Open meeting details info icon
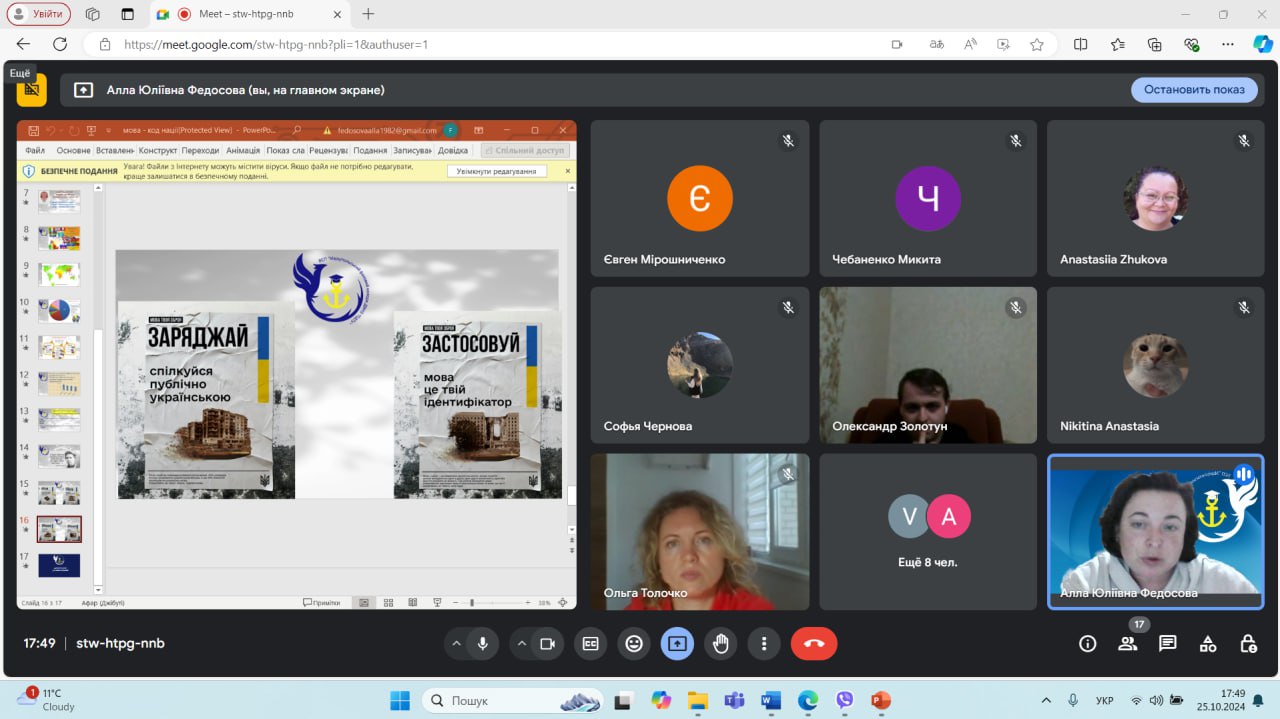Viewport: 1280px width, 719px height. pos(1088,643)
